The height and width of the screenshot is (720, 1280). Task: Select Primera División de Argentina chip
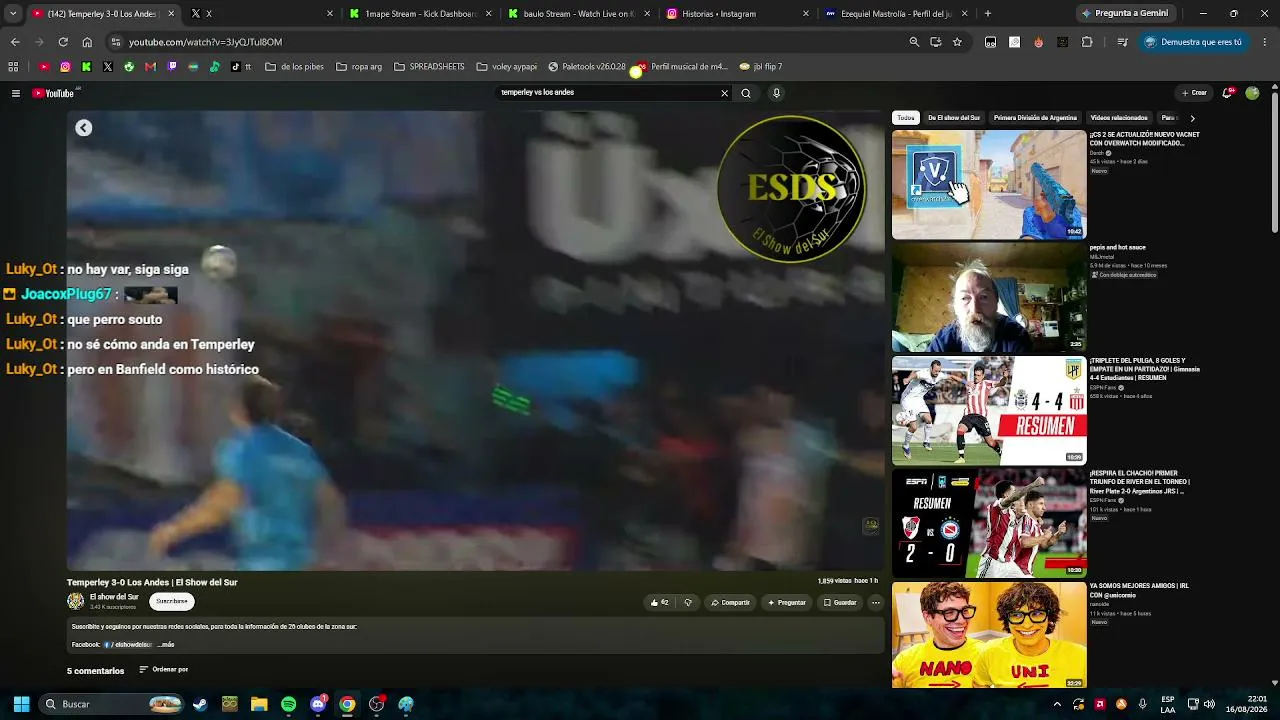(x=1035, y=118)
